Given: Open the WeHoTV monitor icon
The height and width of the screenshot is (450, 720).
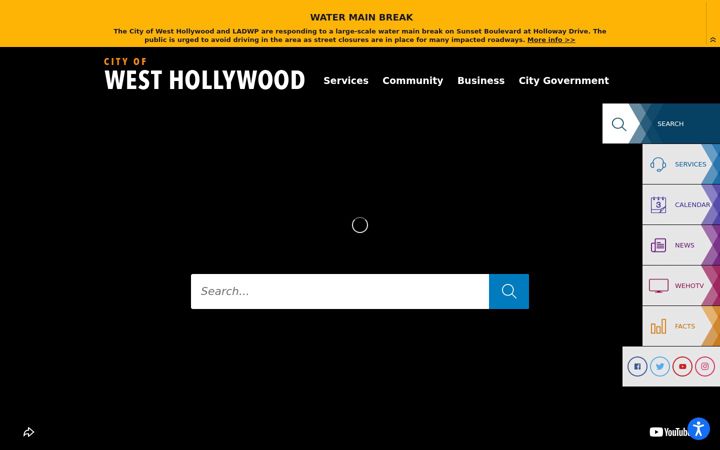Looking at the screenshot, I should tap(658, 286).
